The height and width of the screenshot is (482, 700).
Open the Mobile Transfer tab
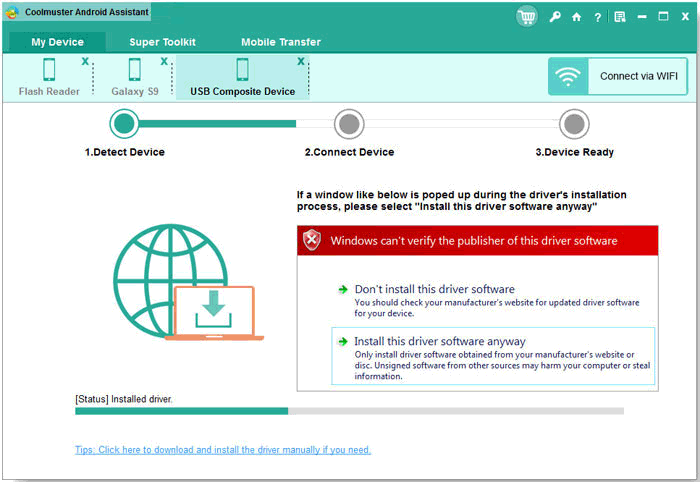281,42
